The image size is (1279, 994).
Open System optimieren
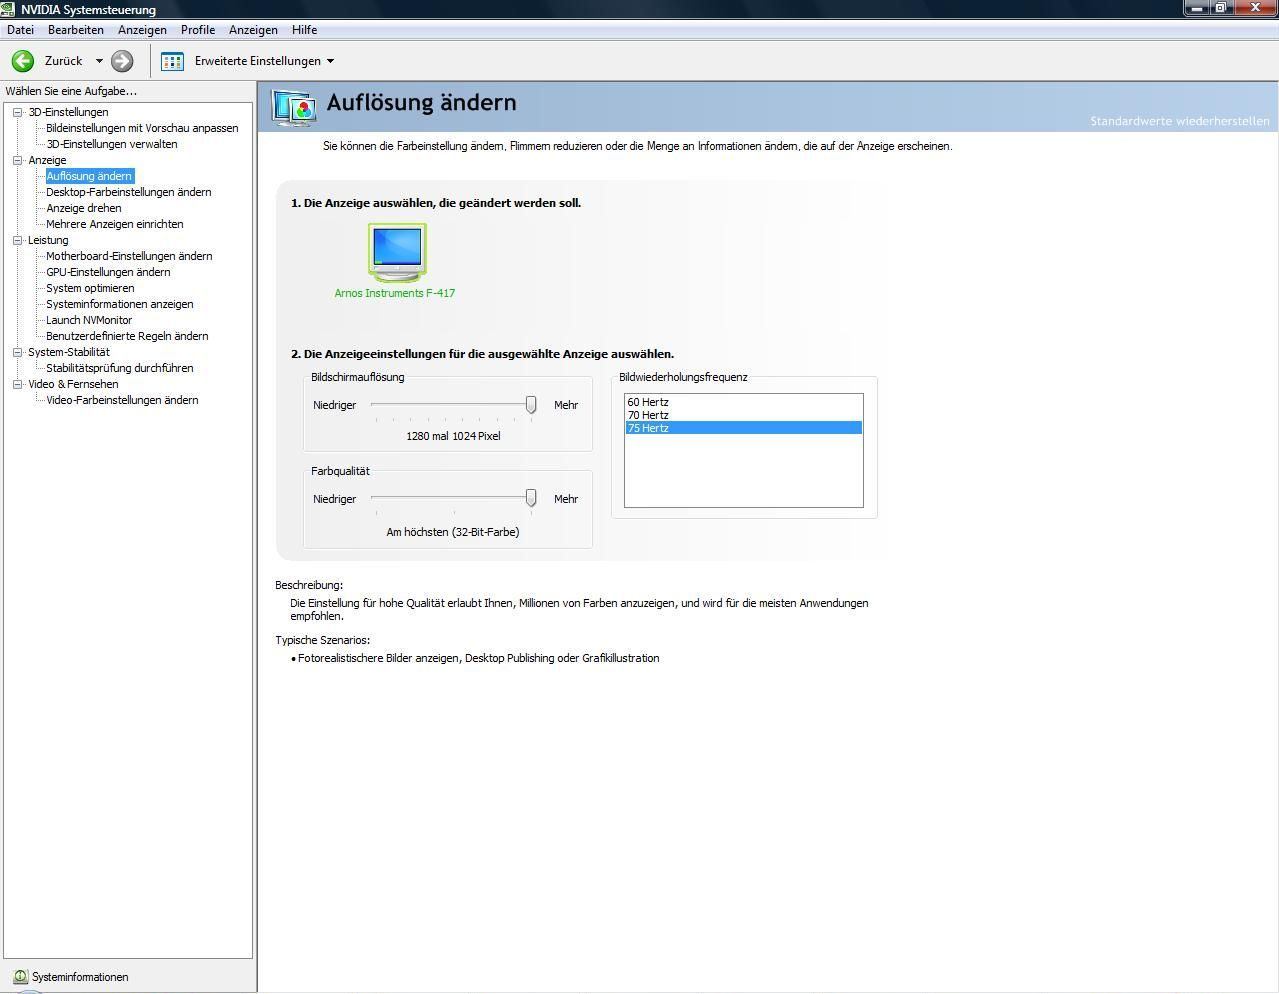coord(90,288)
